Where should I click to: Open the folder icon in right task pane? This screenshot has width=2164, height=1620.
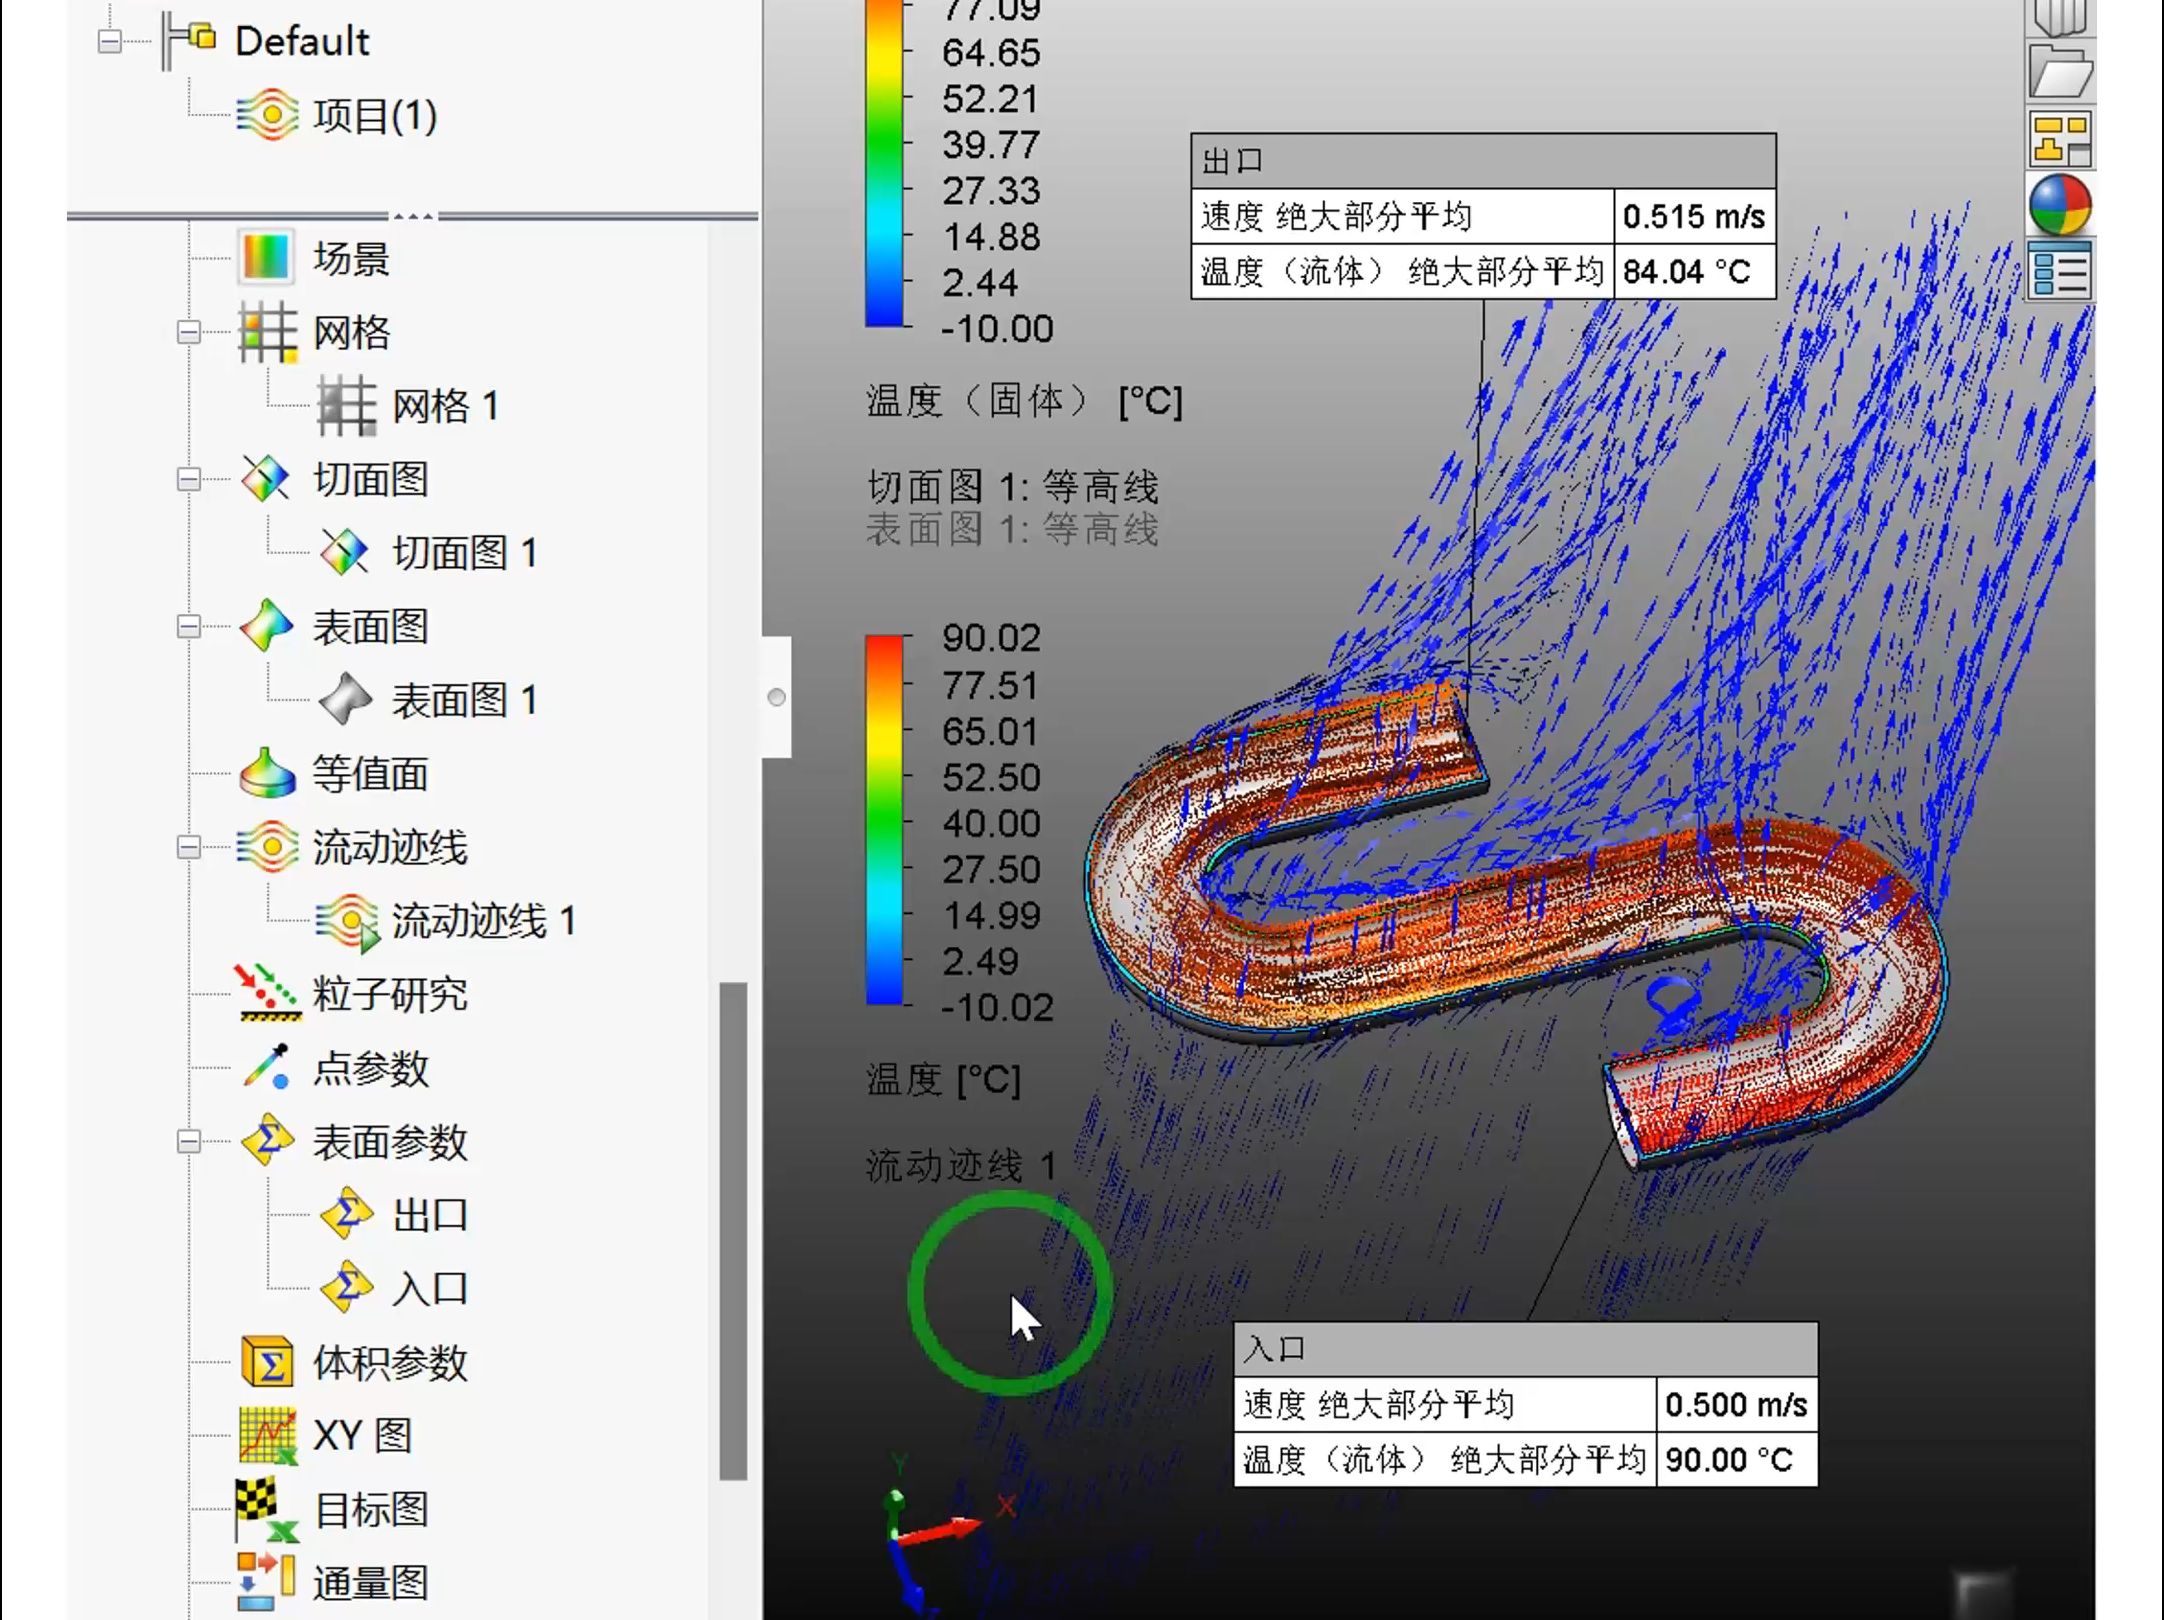point(2060,72)
